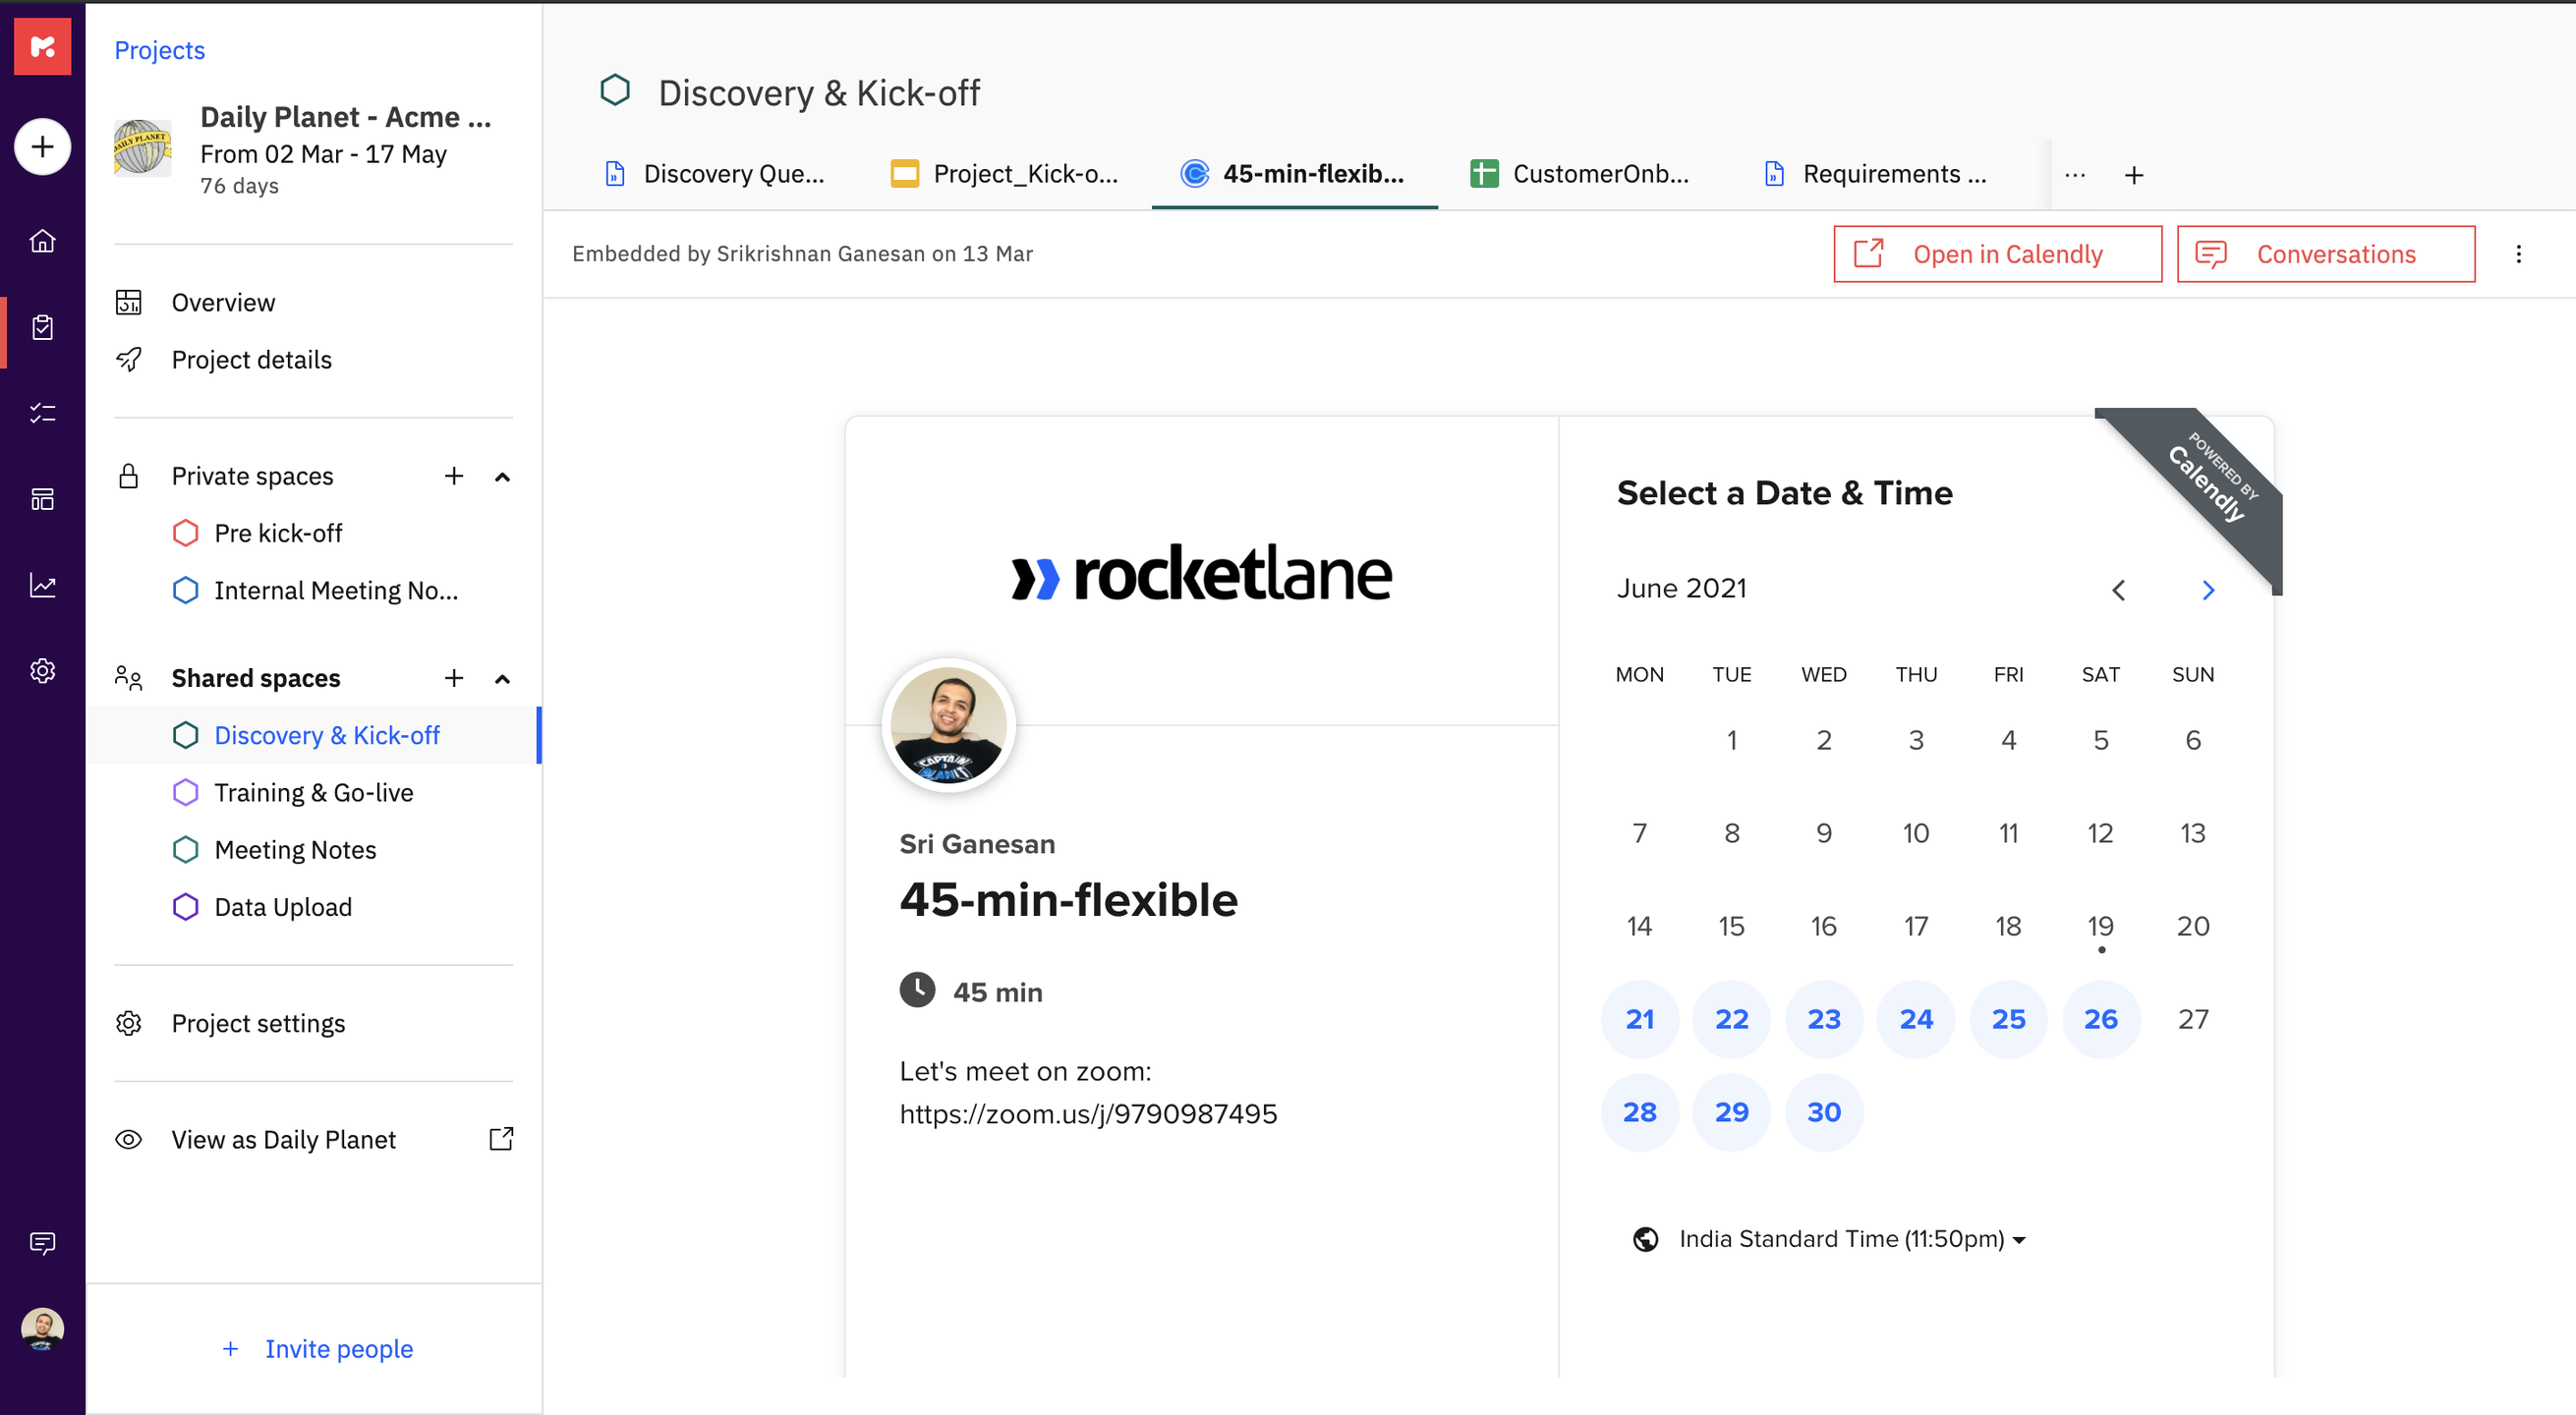Click the settings gear in left rail
The height and width of the screenshot is (1415, 2576).
(x=42, y=670)
